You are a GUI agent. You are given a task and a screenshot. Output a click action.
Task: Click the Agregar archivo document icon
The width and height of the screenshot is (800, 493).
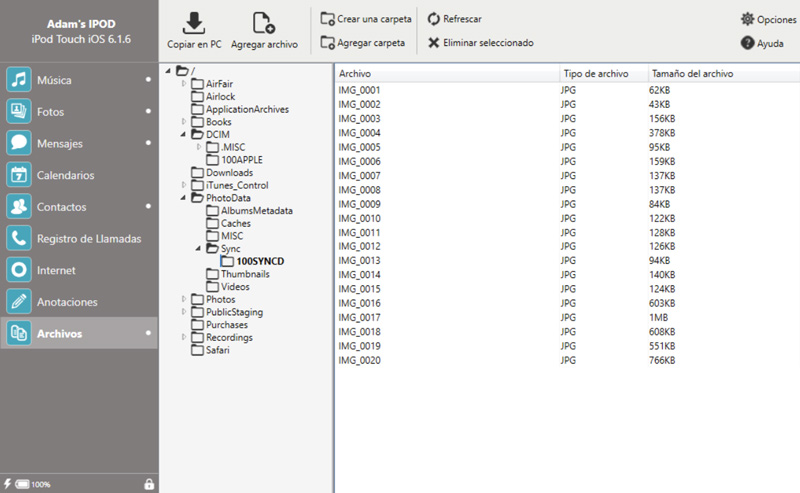(x=264, y=23)
